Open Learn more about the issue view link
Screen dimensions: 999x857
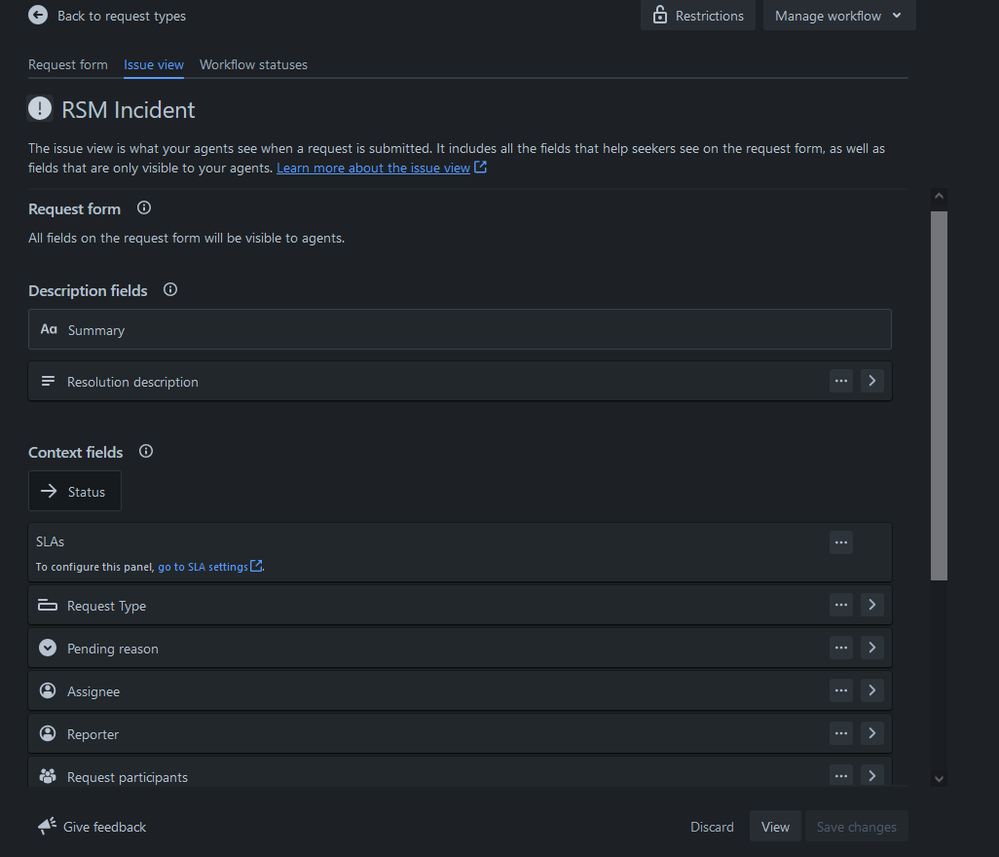373,168
